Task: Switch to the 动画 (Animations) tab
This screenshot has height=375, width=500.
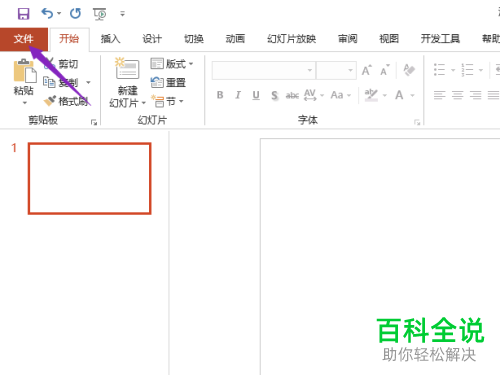Action: pyautogui.click(x=235, y=39)
